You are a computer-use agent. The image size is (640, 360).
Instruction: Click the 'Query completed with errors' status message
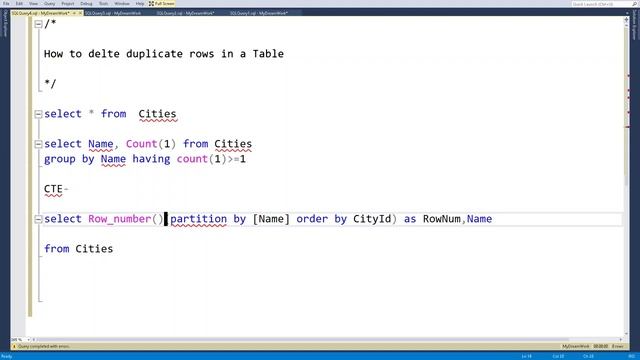44,347
